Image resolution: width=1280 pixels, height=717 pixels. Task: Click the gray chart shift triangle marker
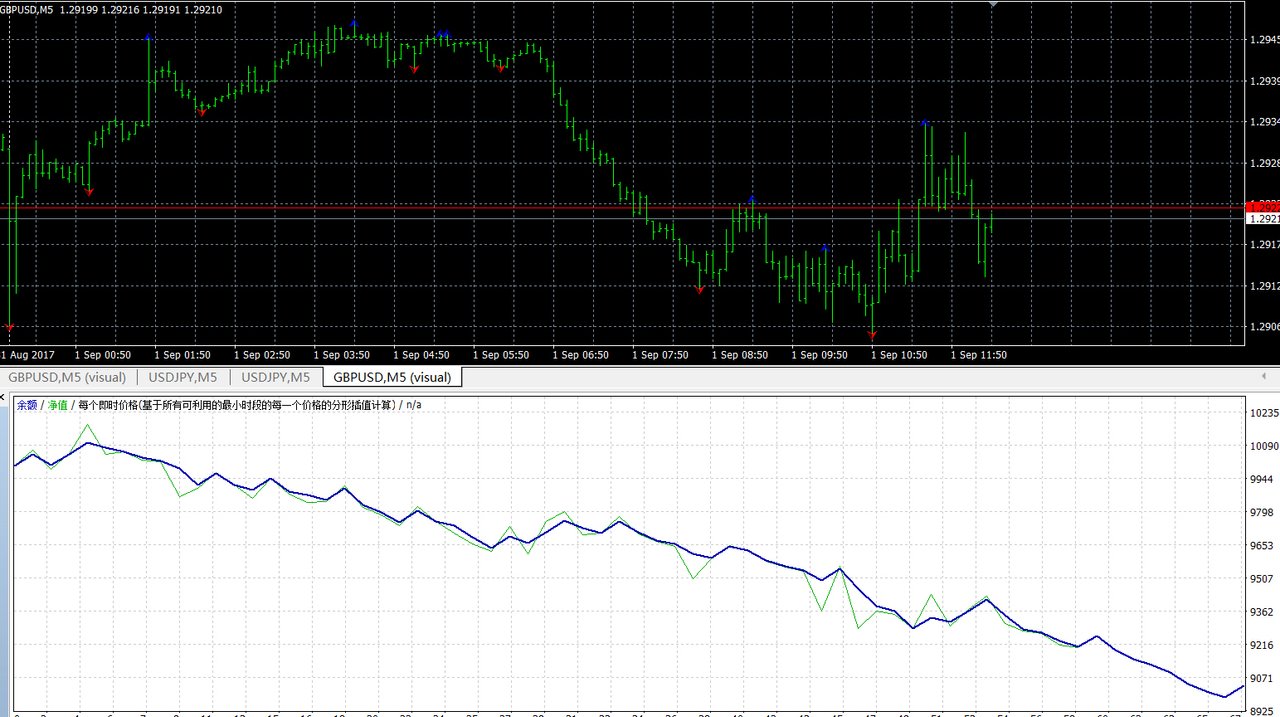993,4
